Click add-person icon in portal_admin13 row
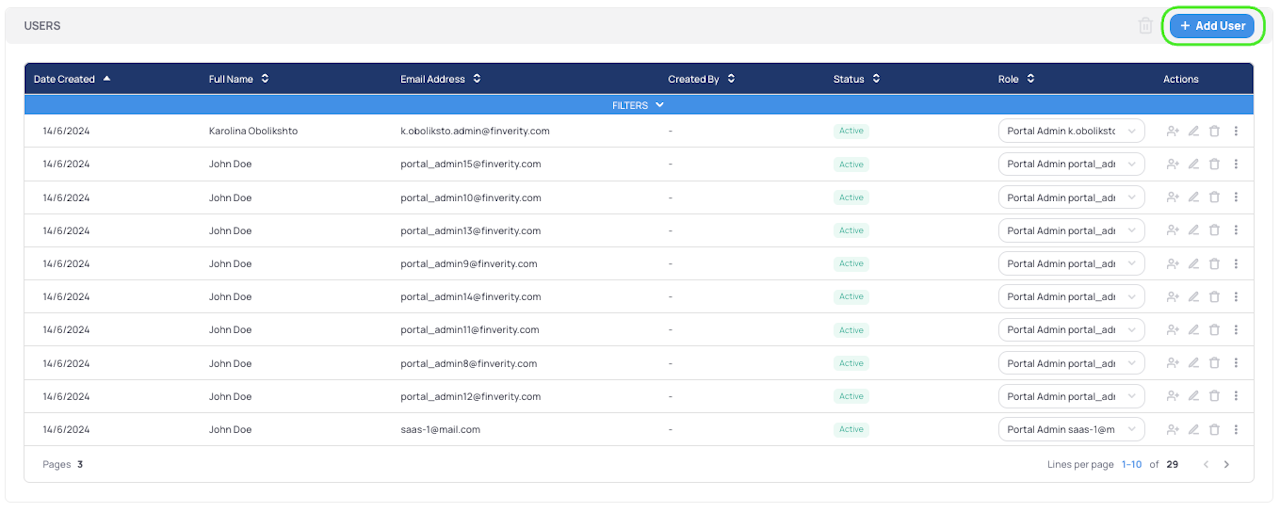This screenshot has height=513, width=1280. 1173,231
